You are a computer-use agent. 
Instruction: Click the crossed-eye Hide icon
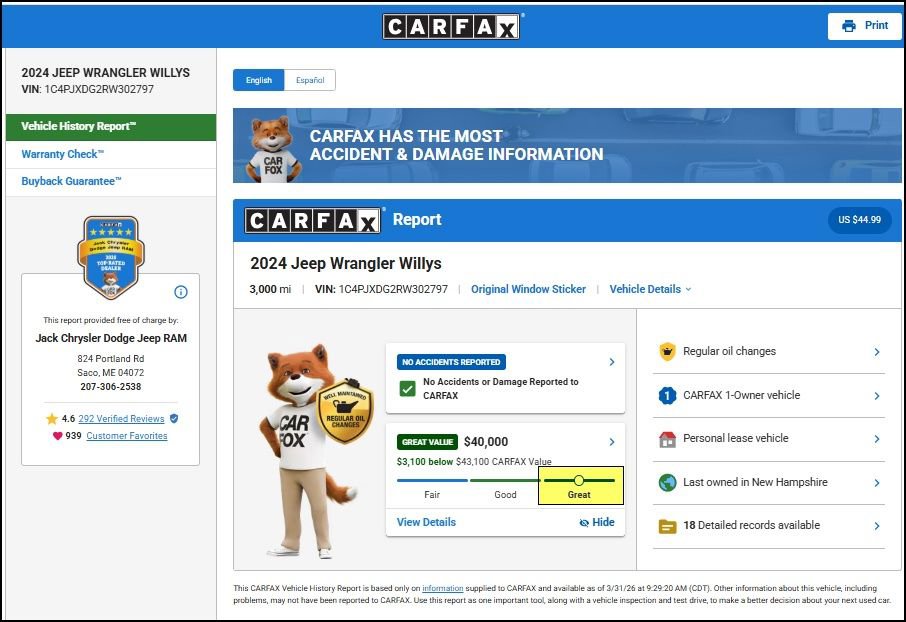coord(584,523)
